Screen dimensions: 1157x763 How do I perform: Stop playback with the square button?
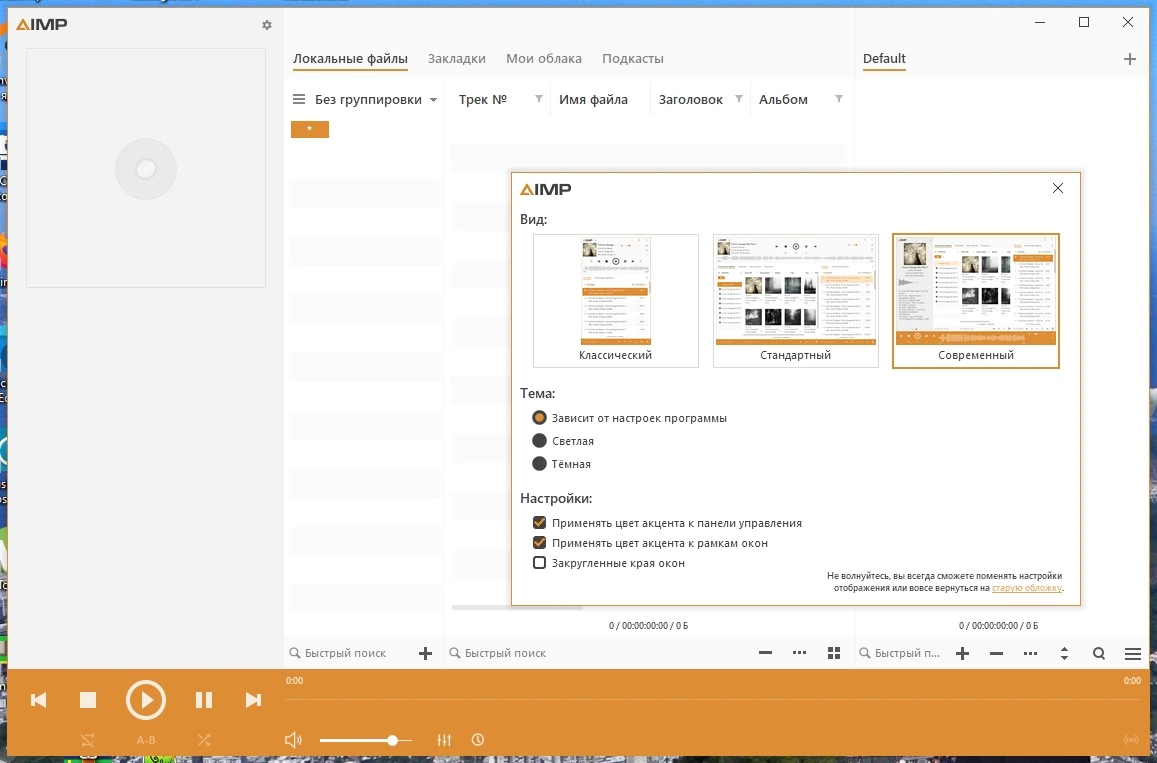coord(88,700)
